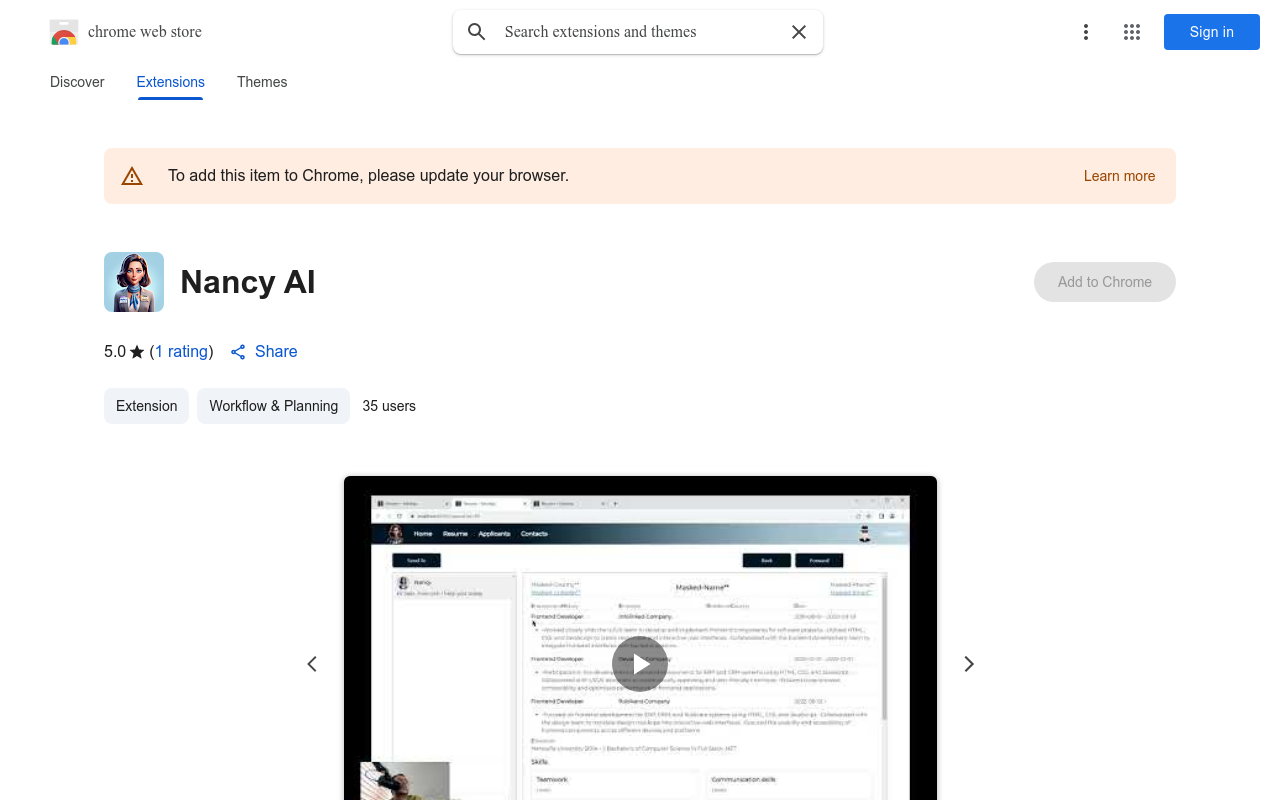The width and height of the screenshot is (1280, 800).
Task: Click the rating star icon
Action: pos(137,352)
